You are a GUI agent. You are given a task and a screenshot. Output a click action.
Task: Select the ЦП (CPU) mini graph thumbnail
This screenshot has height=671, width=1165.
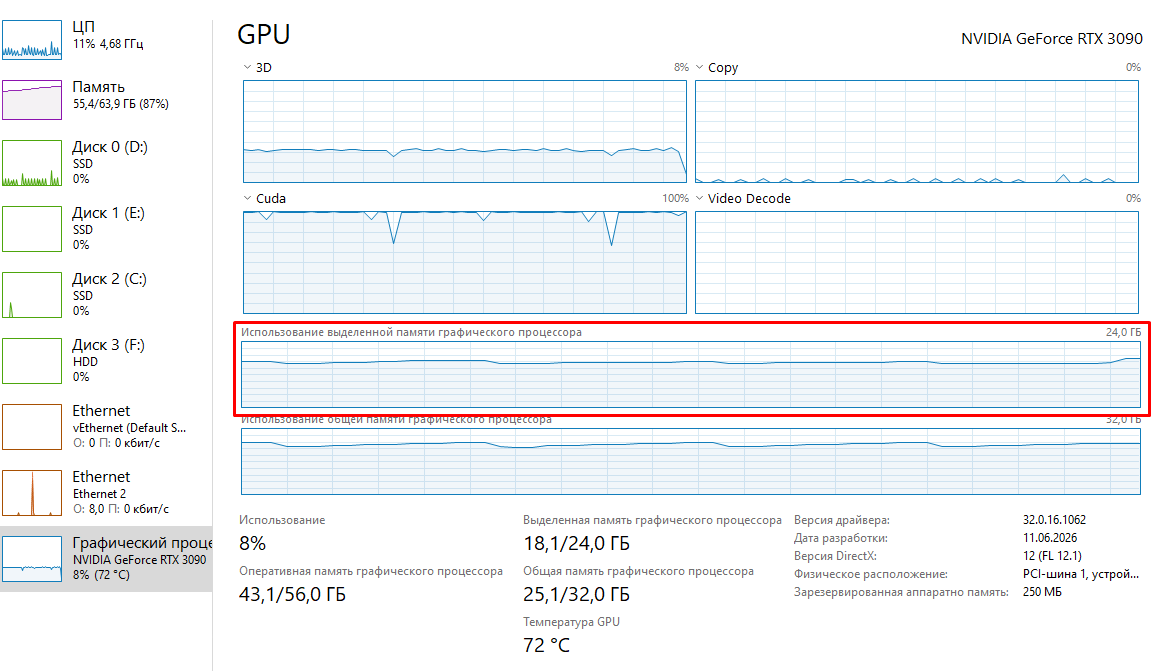click(x=32, y=39)
